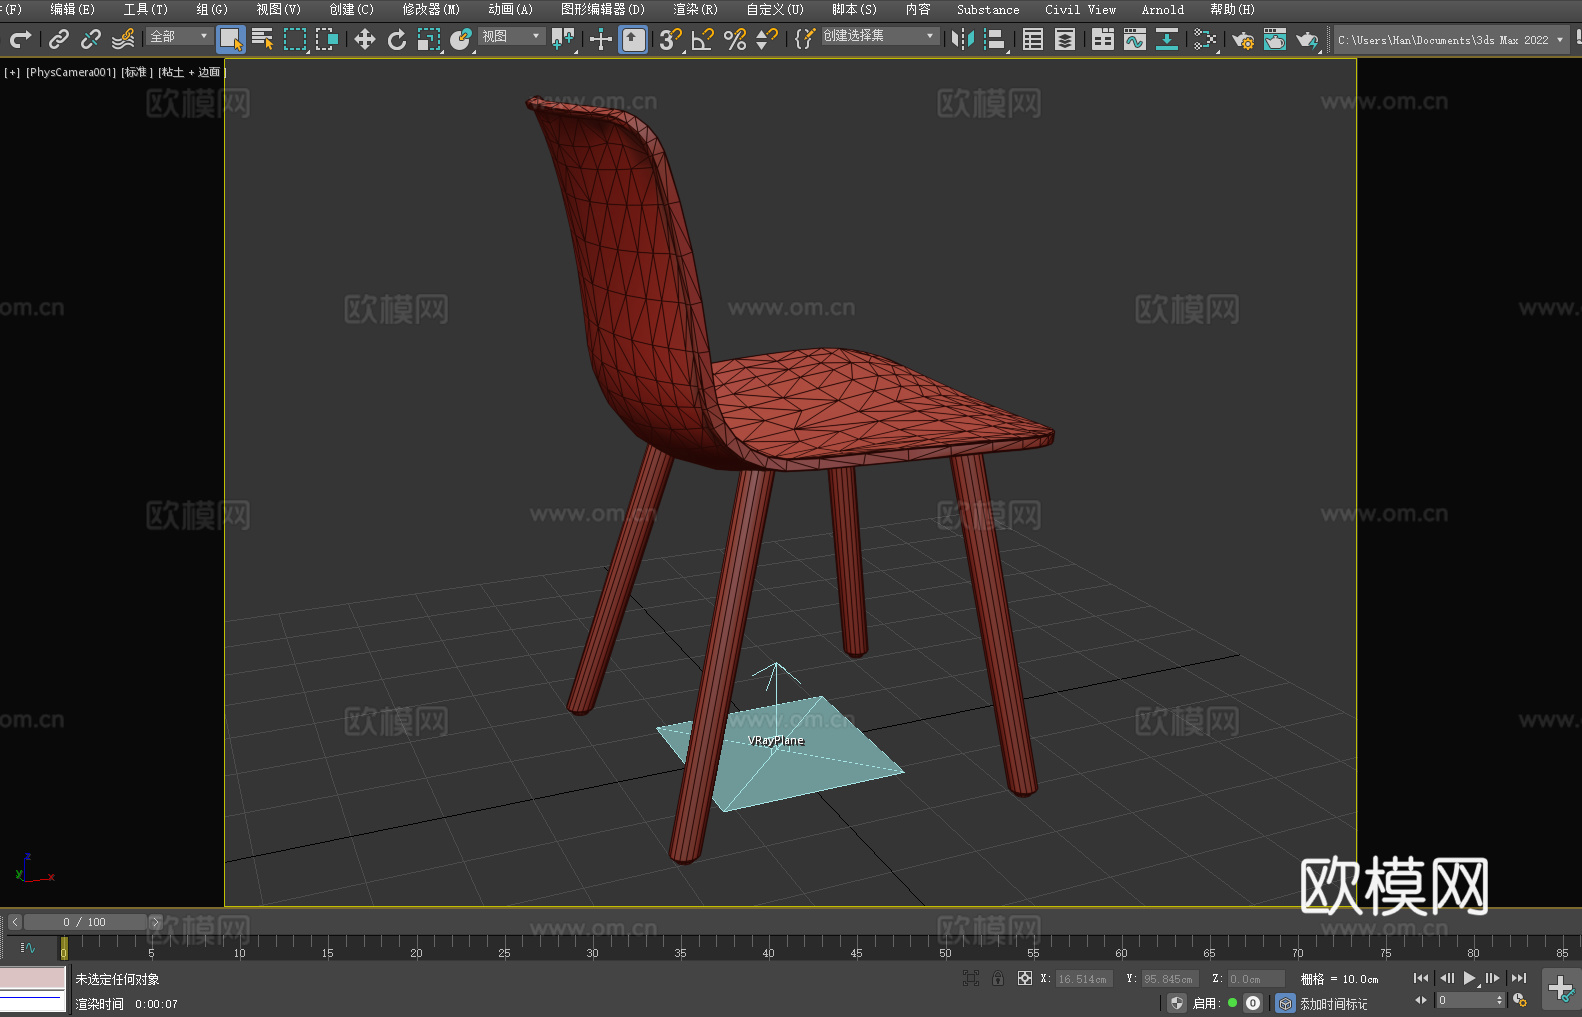Open 粘土 + 边面 viewport style menu
This screenshot has height=1017, width=1582.
click(x=191, y=72)
